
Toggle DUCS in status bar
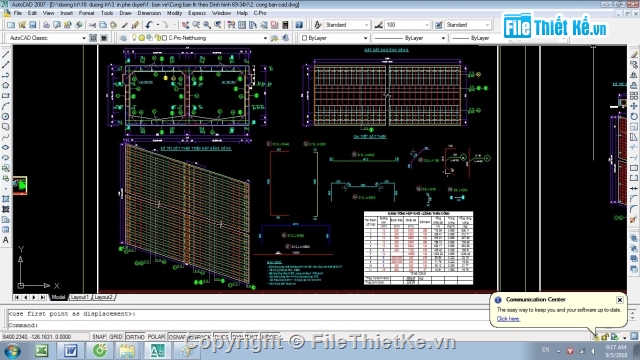pyautogui.click(x=222, y=337)
